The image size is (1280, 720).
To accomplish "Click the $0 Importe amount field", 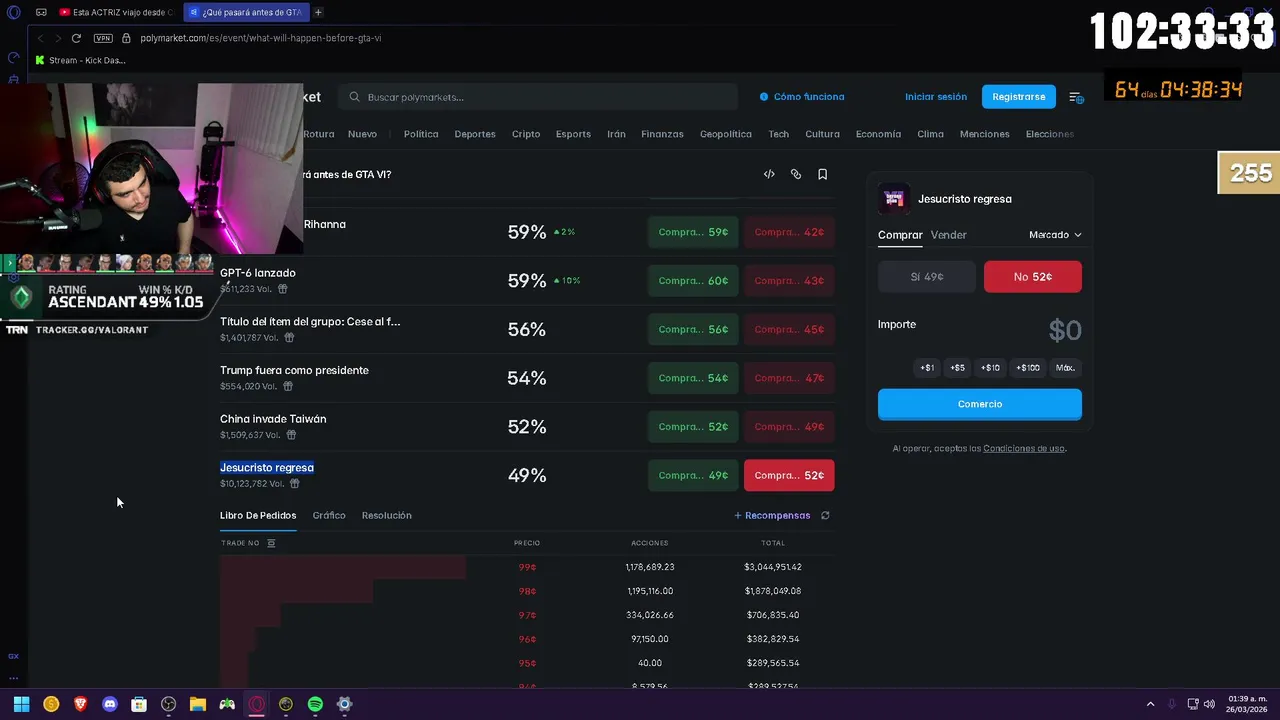I will (1065, 330).
